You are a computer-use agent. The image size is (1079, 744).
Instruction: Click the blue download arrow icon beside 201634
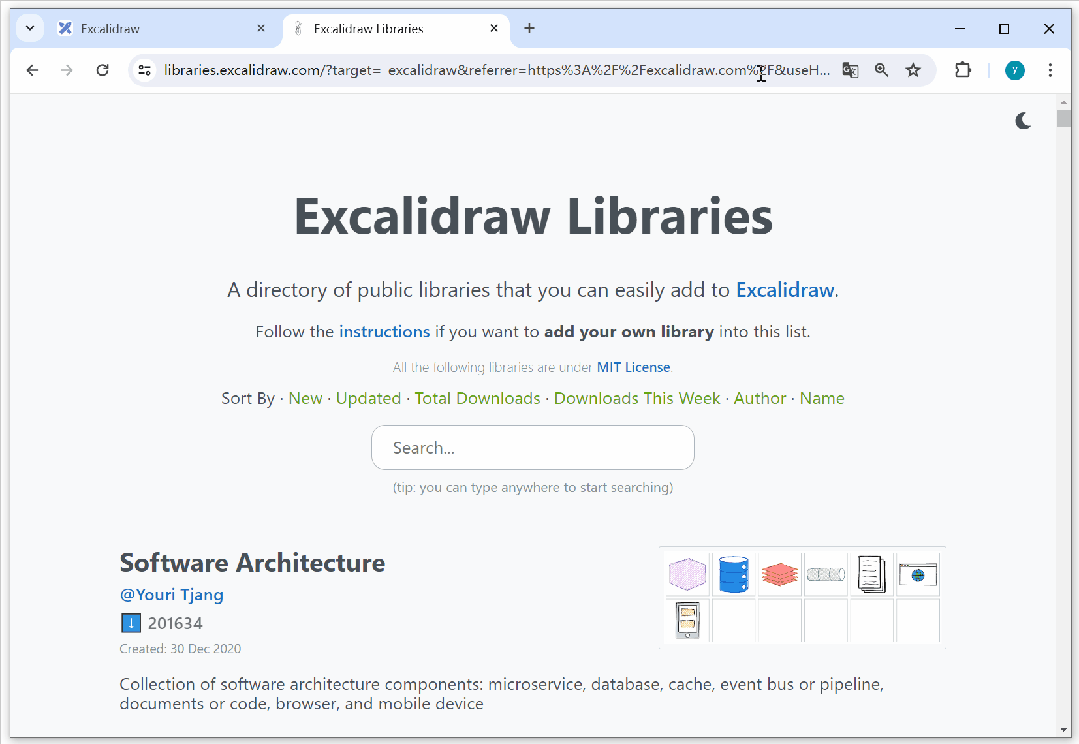(131, 623)
